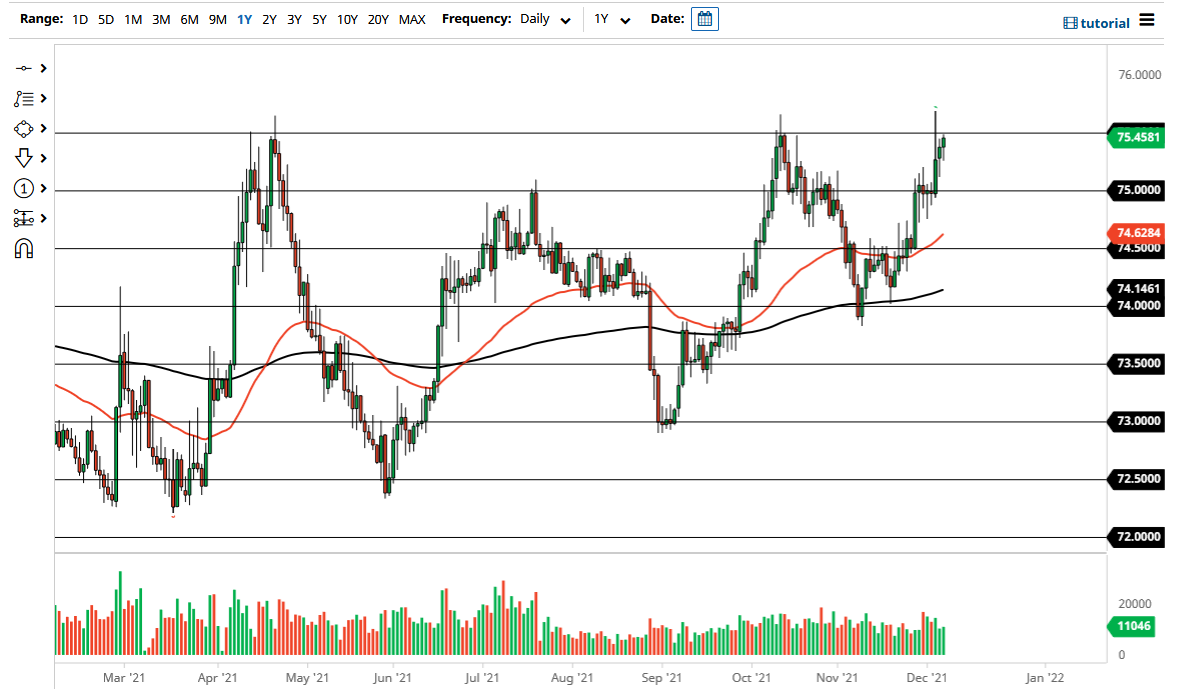Switch to the 6M range
Viewport: 1177px width, 700px height.
pos(188,18)
